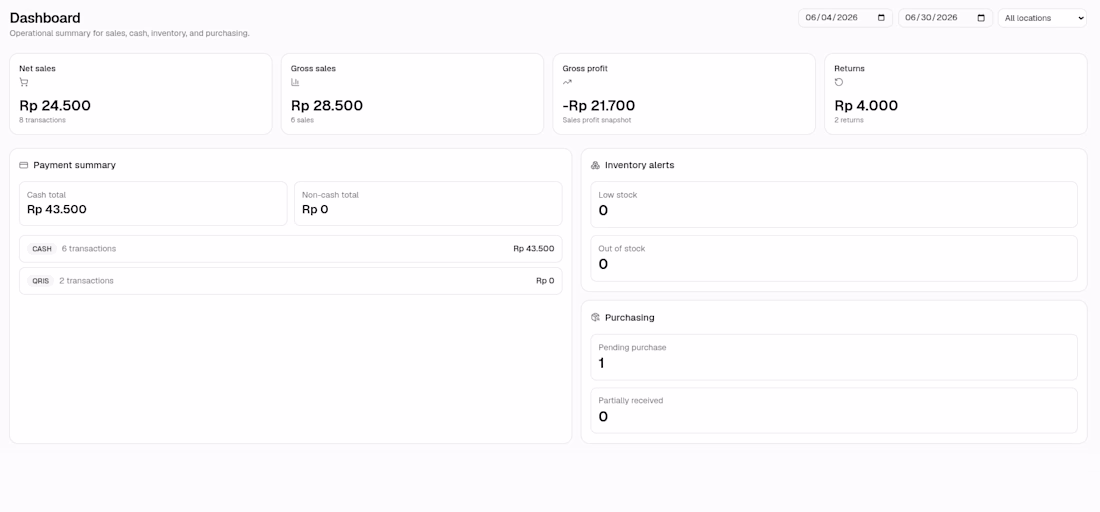
Task: Click the Rp 0 amount in QRIS row
Action: (x=545, y=281)
